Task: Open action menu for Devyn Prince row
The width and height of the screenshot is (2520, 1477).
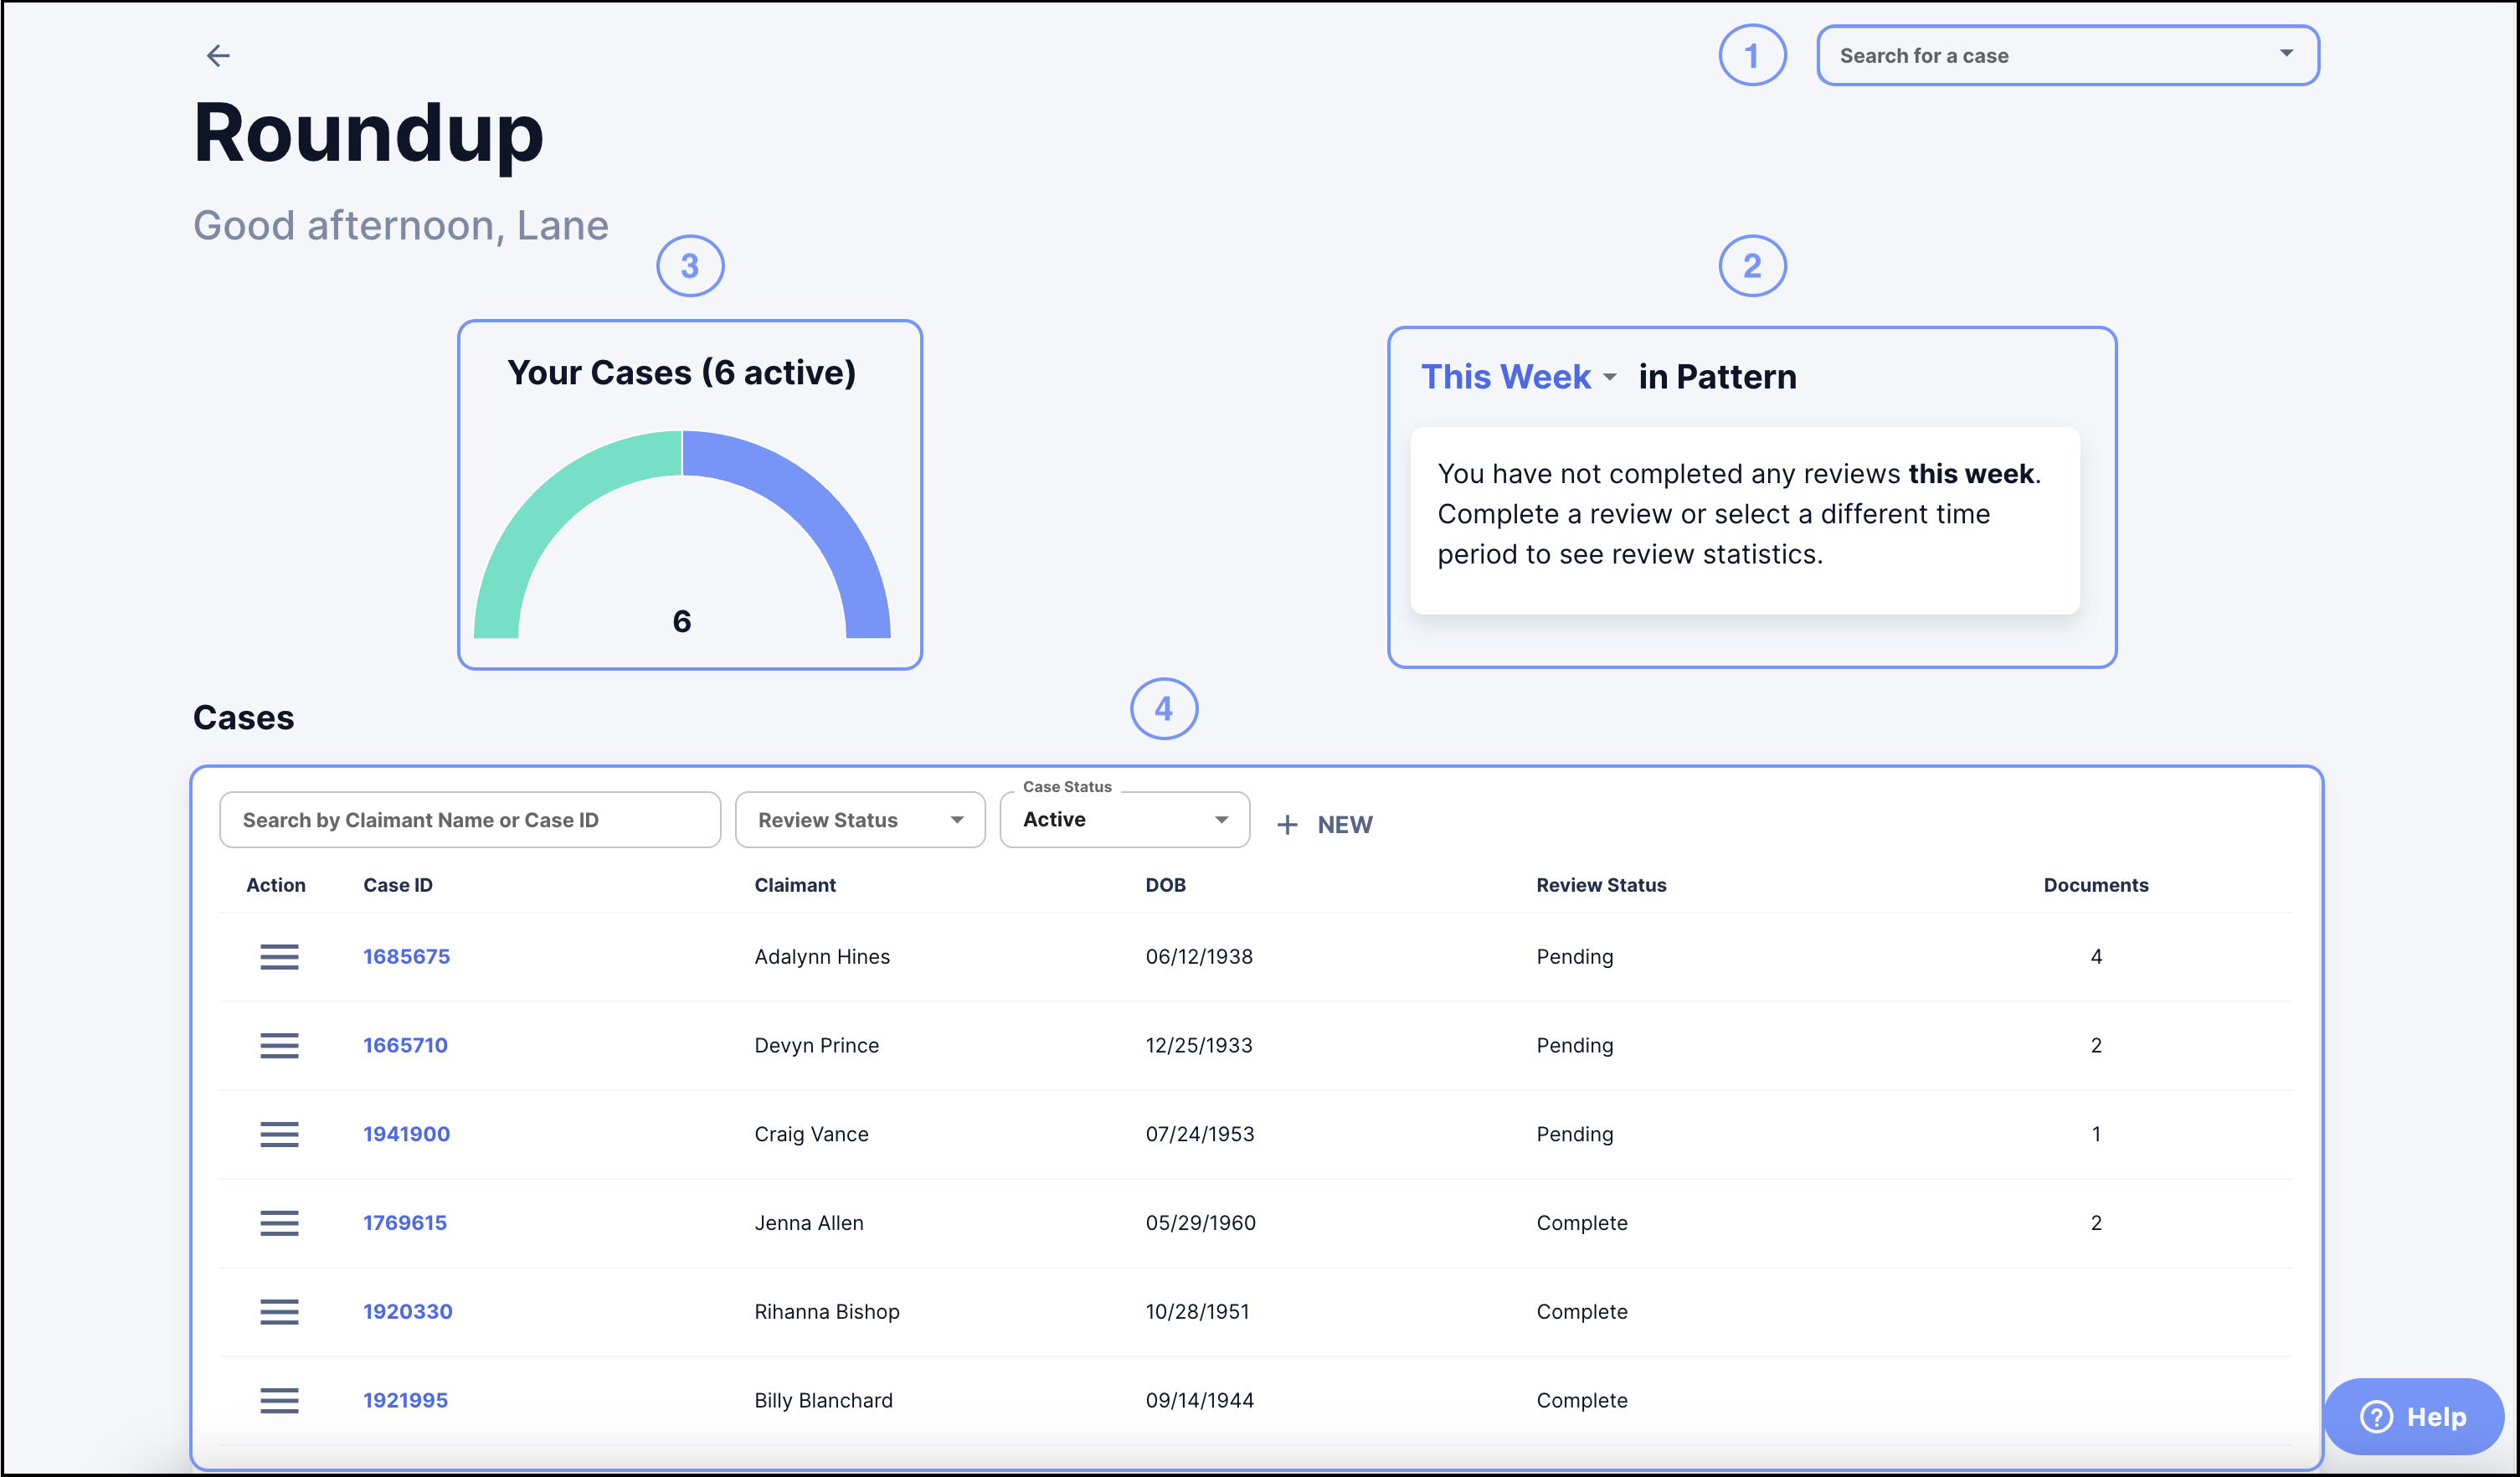Action: point(279,1045)
